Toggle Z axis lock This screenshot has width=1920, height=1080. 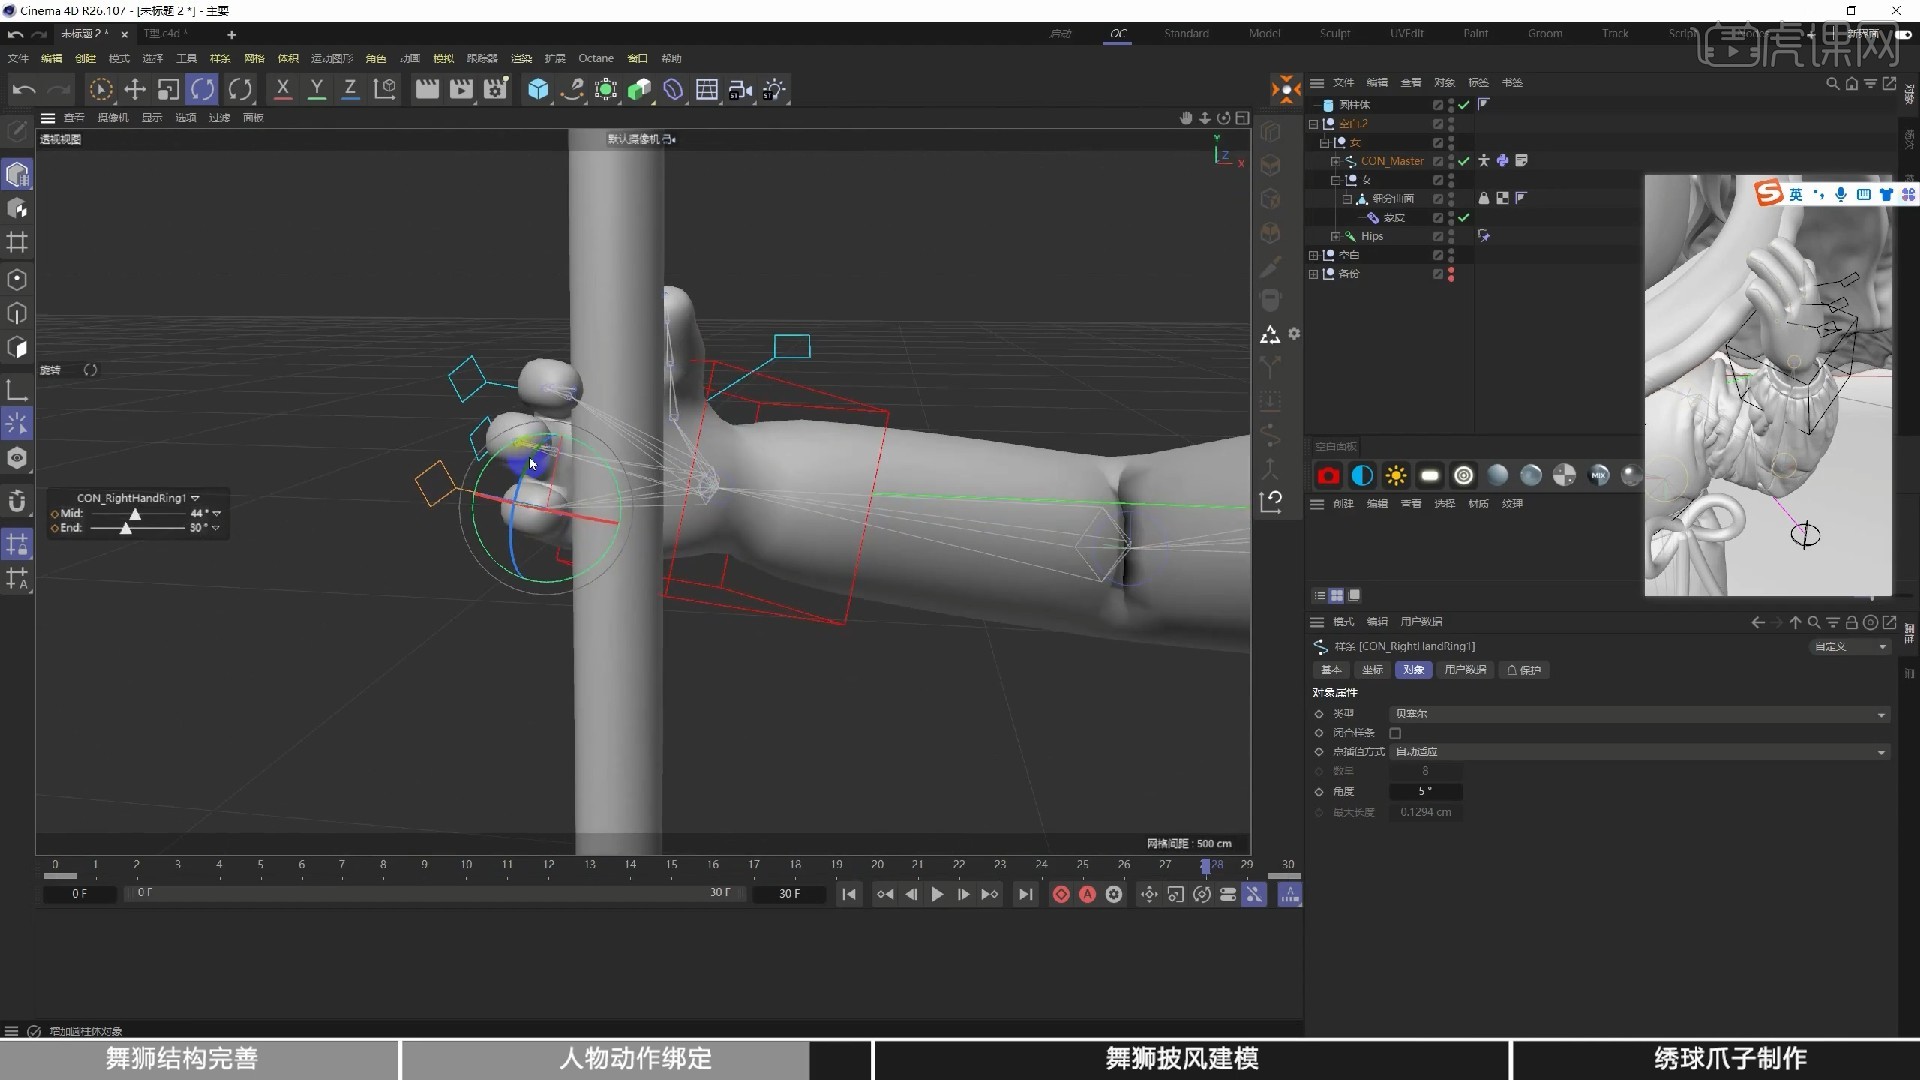pos(350,90)
